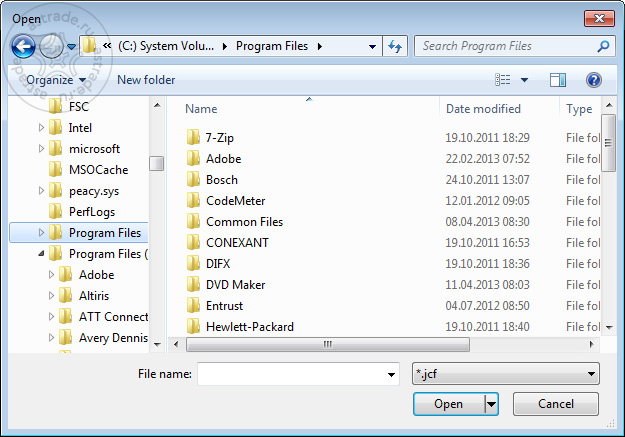The height and width of the screenshot is (437, 625).
Task: Sort by the Date modified column
Action: point(483,109)
